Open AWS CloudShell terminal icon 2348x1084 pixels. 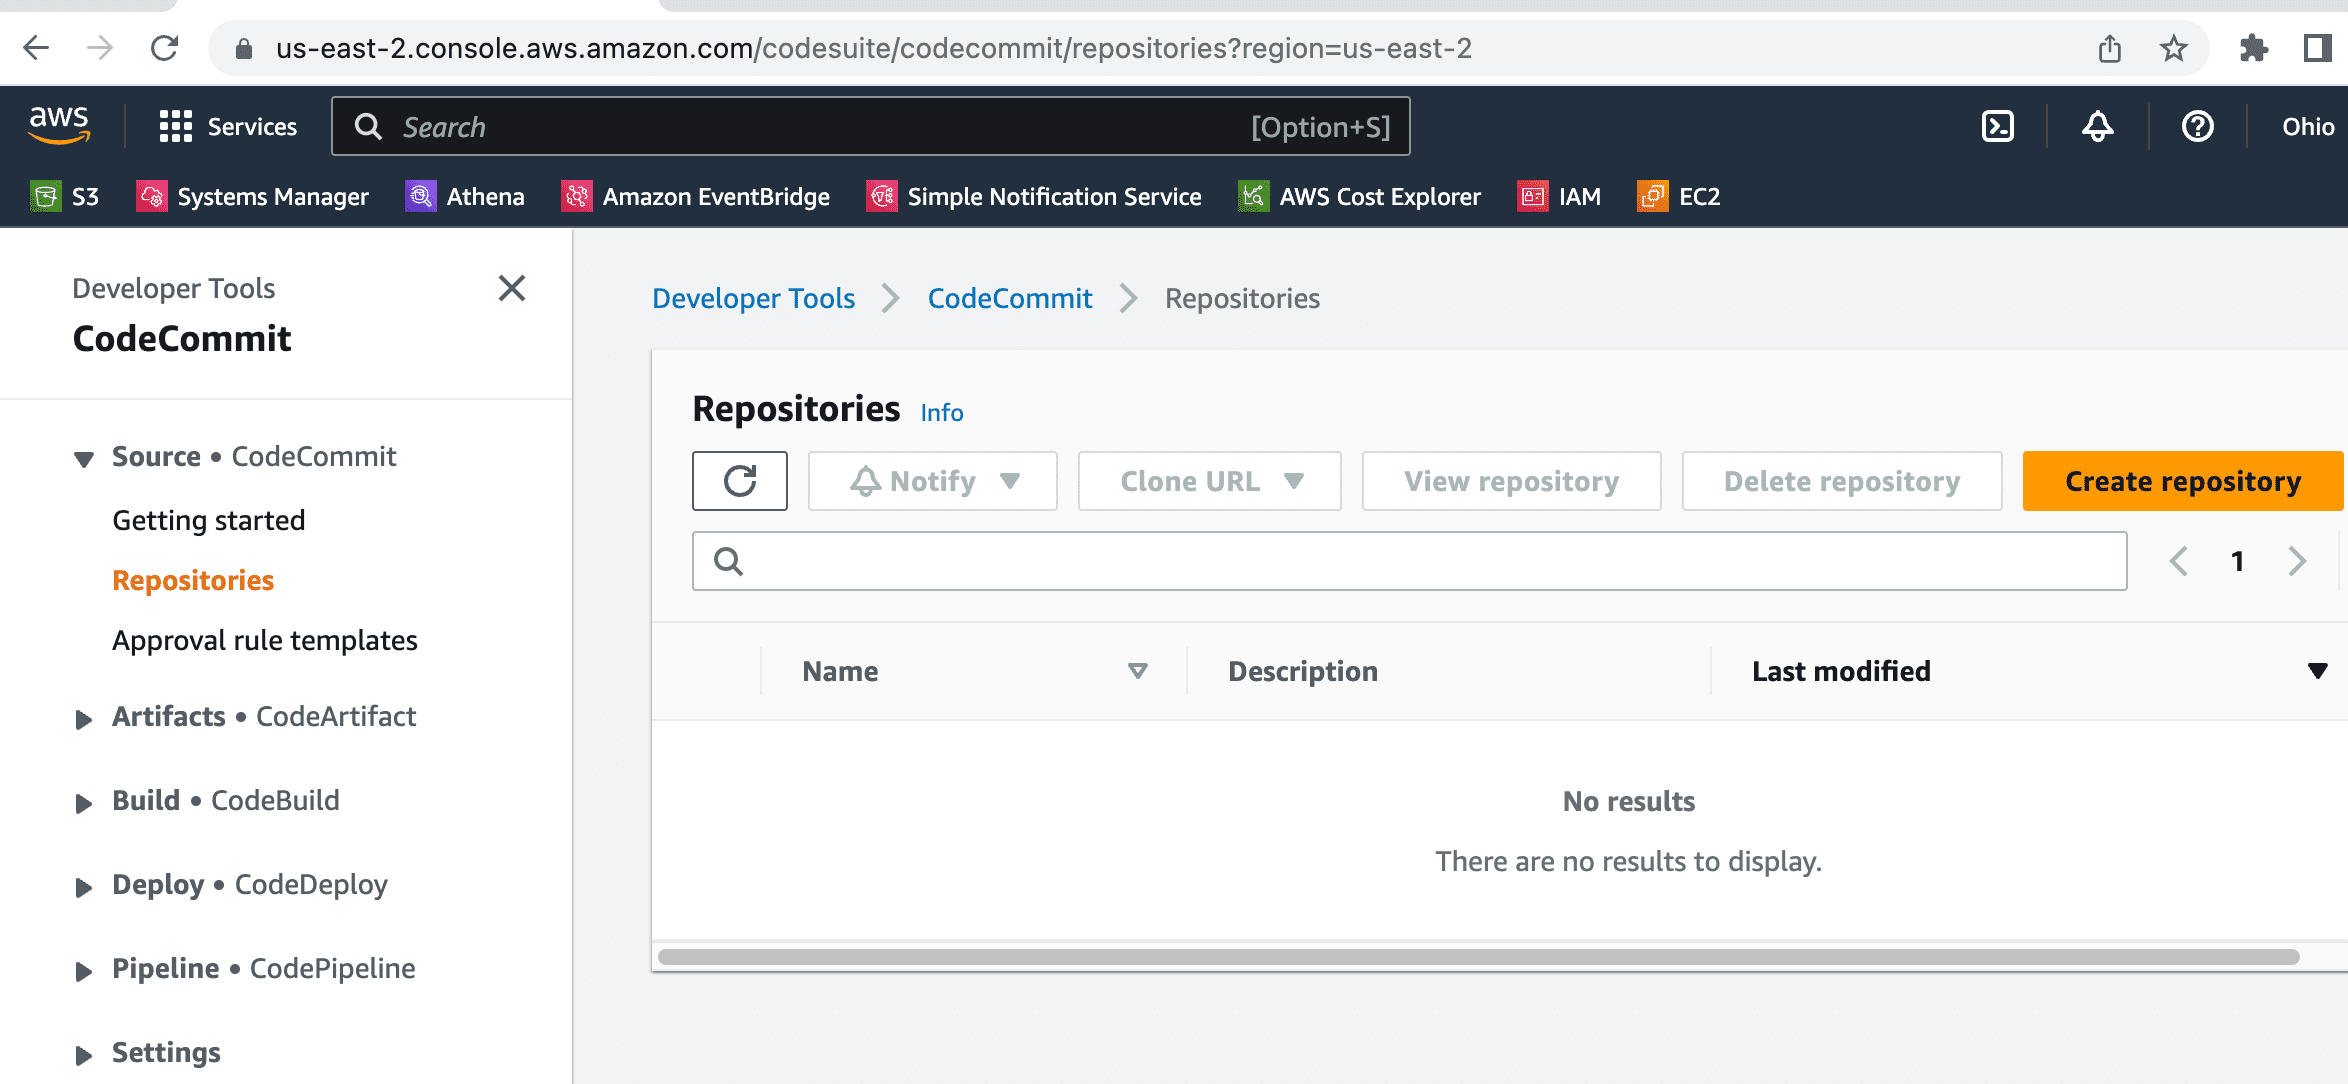pyautogui.click(x=1997, y=126)
